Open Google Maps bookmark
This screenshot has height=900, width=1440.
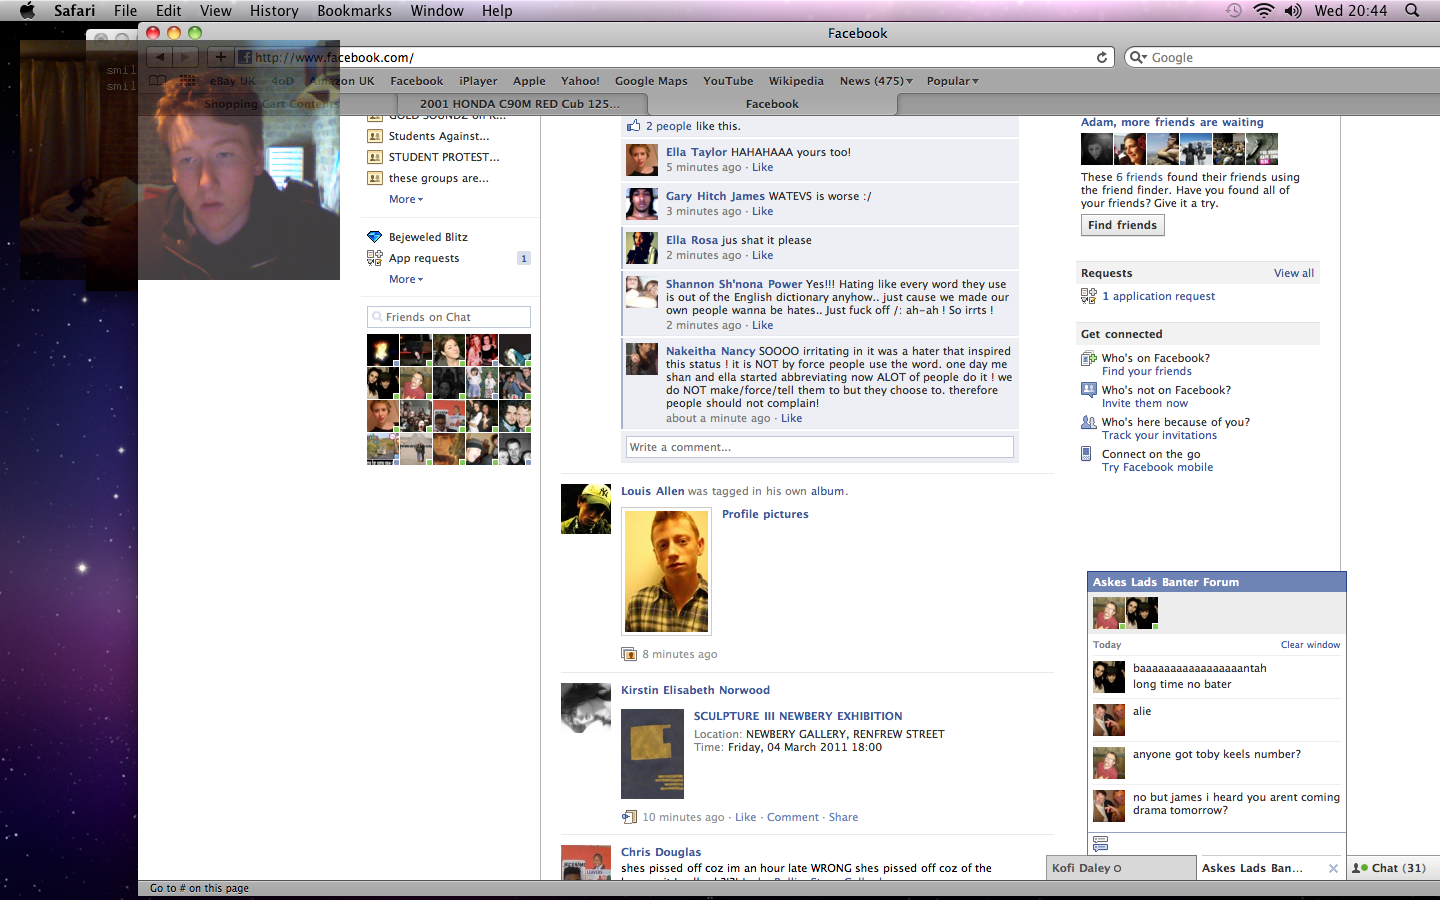[x=651, y=81]
